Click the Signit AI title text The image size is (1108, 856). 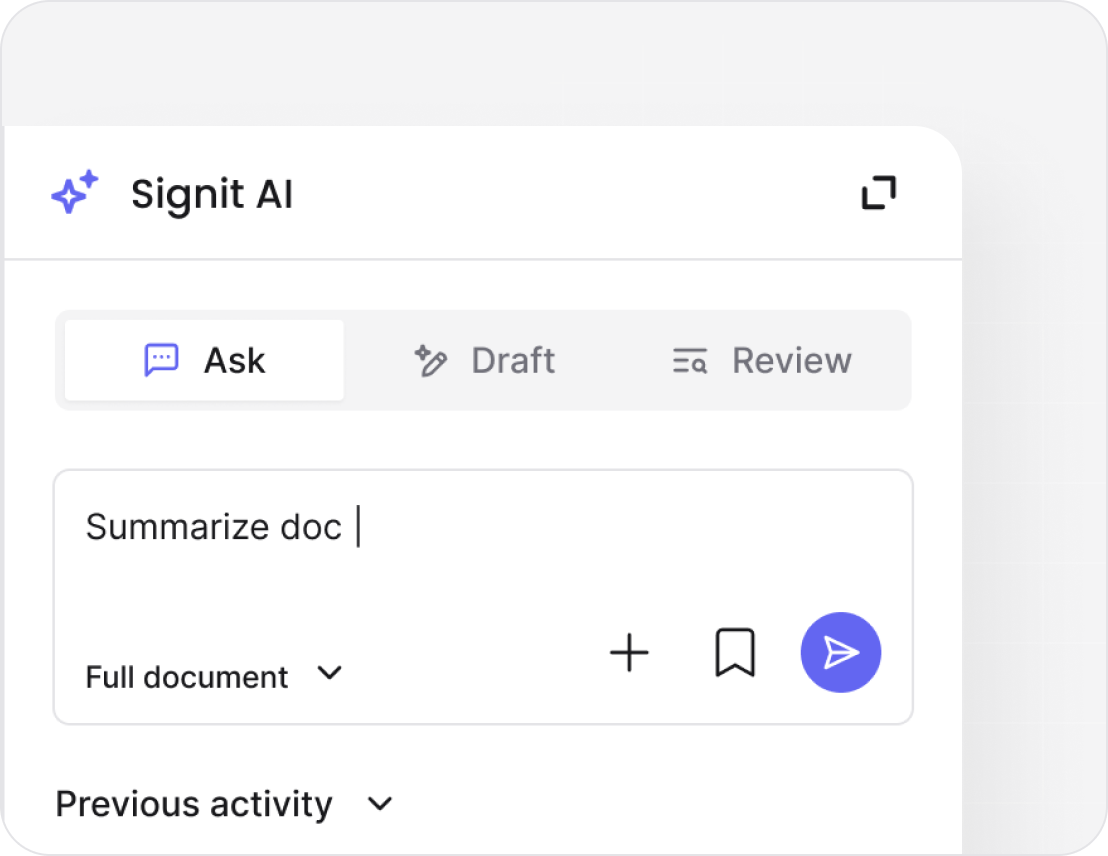[x=212, y=194]
